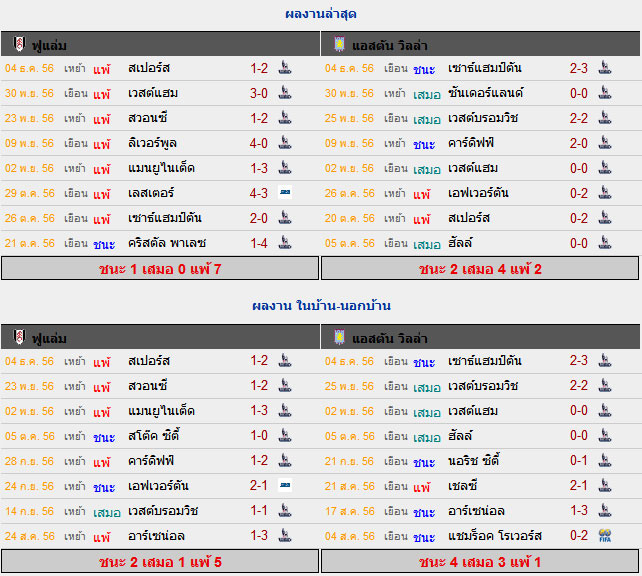
Task: Open league icon in the ลิเวอร์พูล 4-0 row
Action: click(x=285, y=143)
